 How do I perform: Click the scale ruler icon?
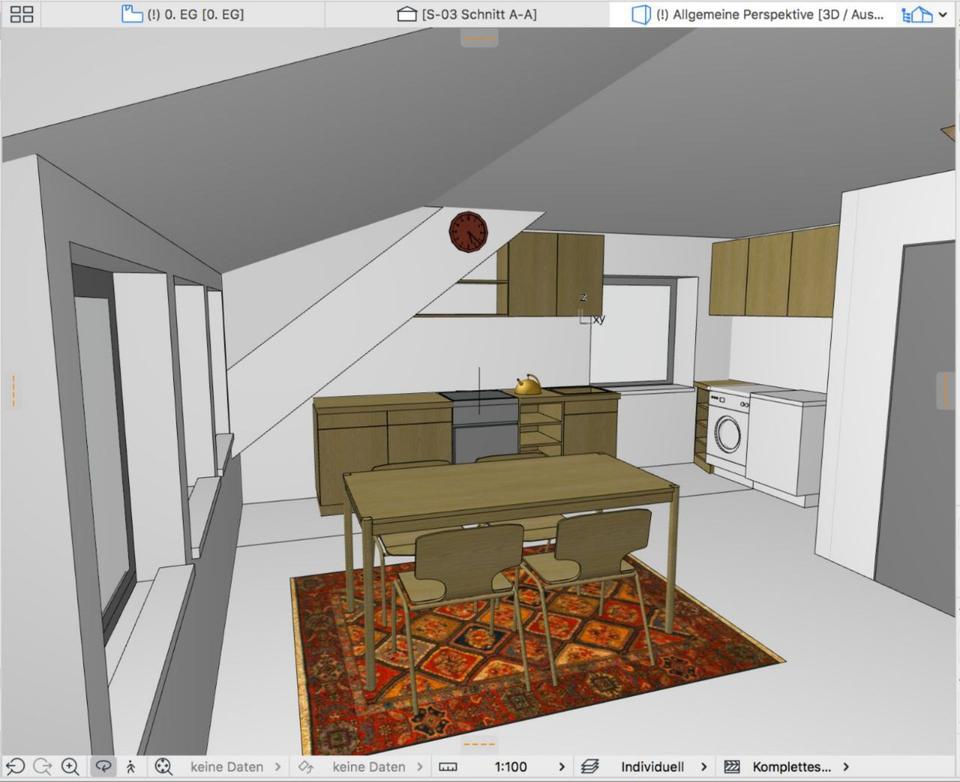pos(448,767)
